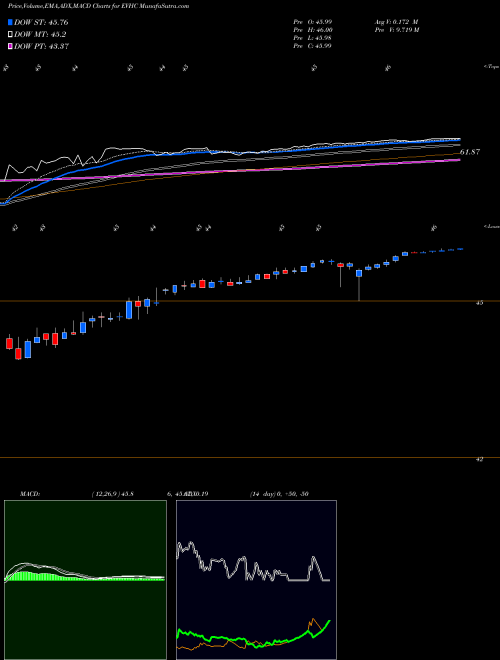Click the (12,26,9) 45.8 MACD parameters text
Viewport: 500px width, 660px height.
click(x=112, y=494)
